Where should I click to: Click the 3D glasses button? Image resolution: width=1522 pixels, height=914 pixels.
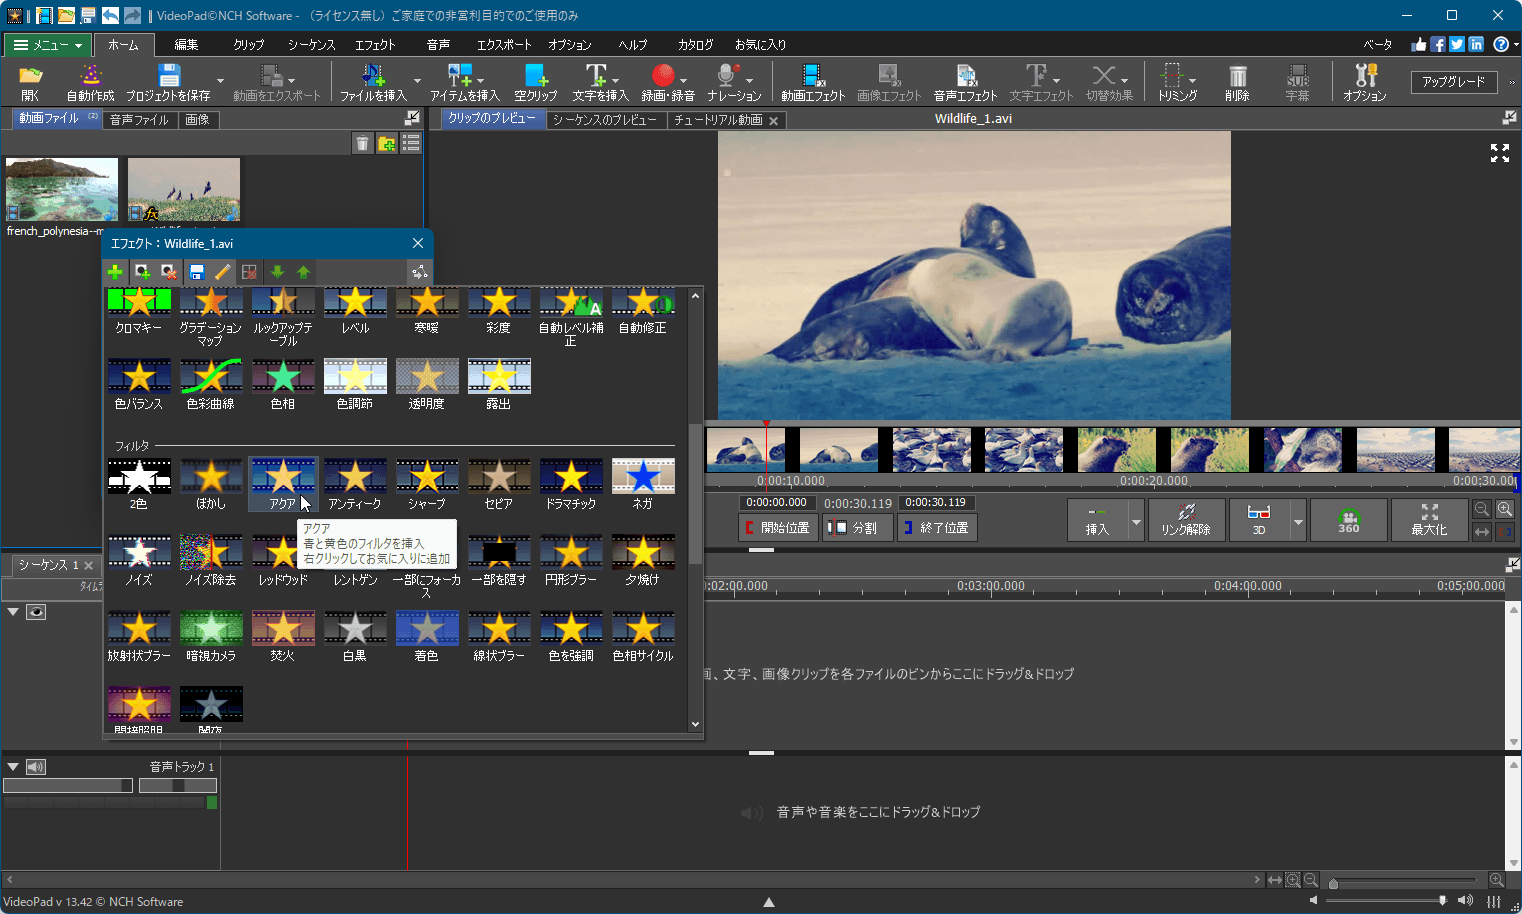point(1259,520)
